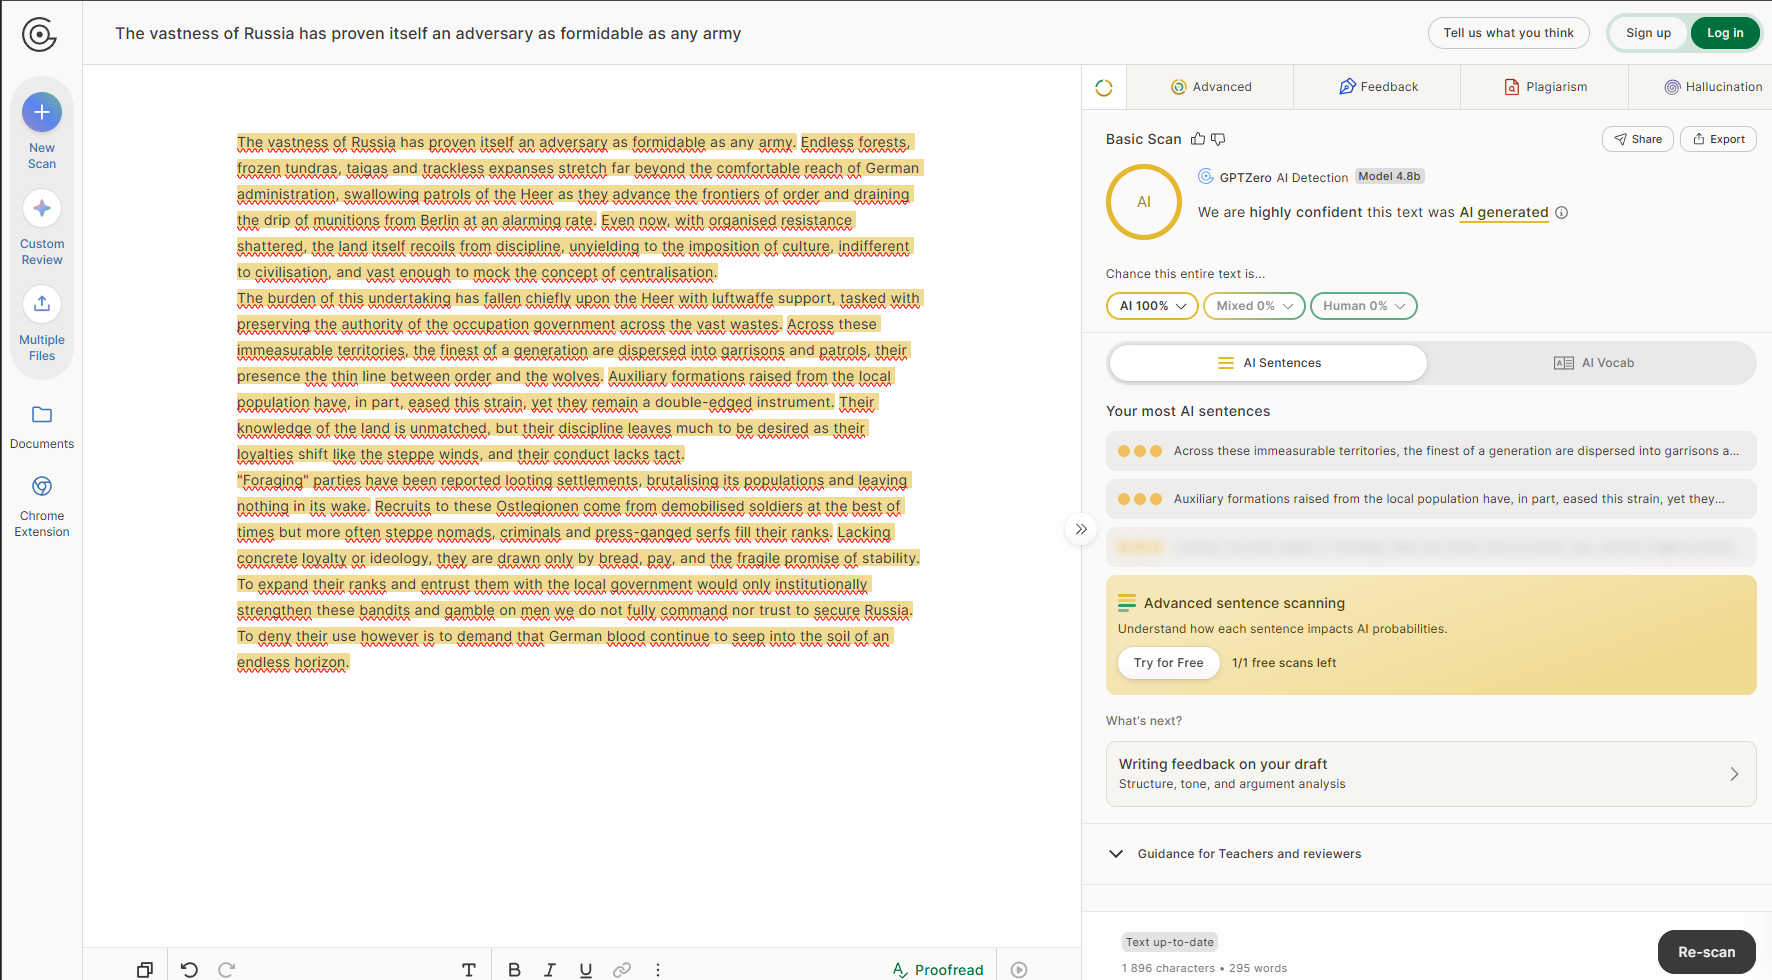The height and width of the screenshot is (980, 1772).
Task: Open Mixed 0% probability dropdown
Action: coord(1254,306)
